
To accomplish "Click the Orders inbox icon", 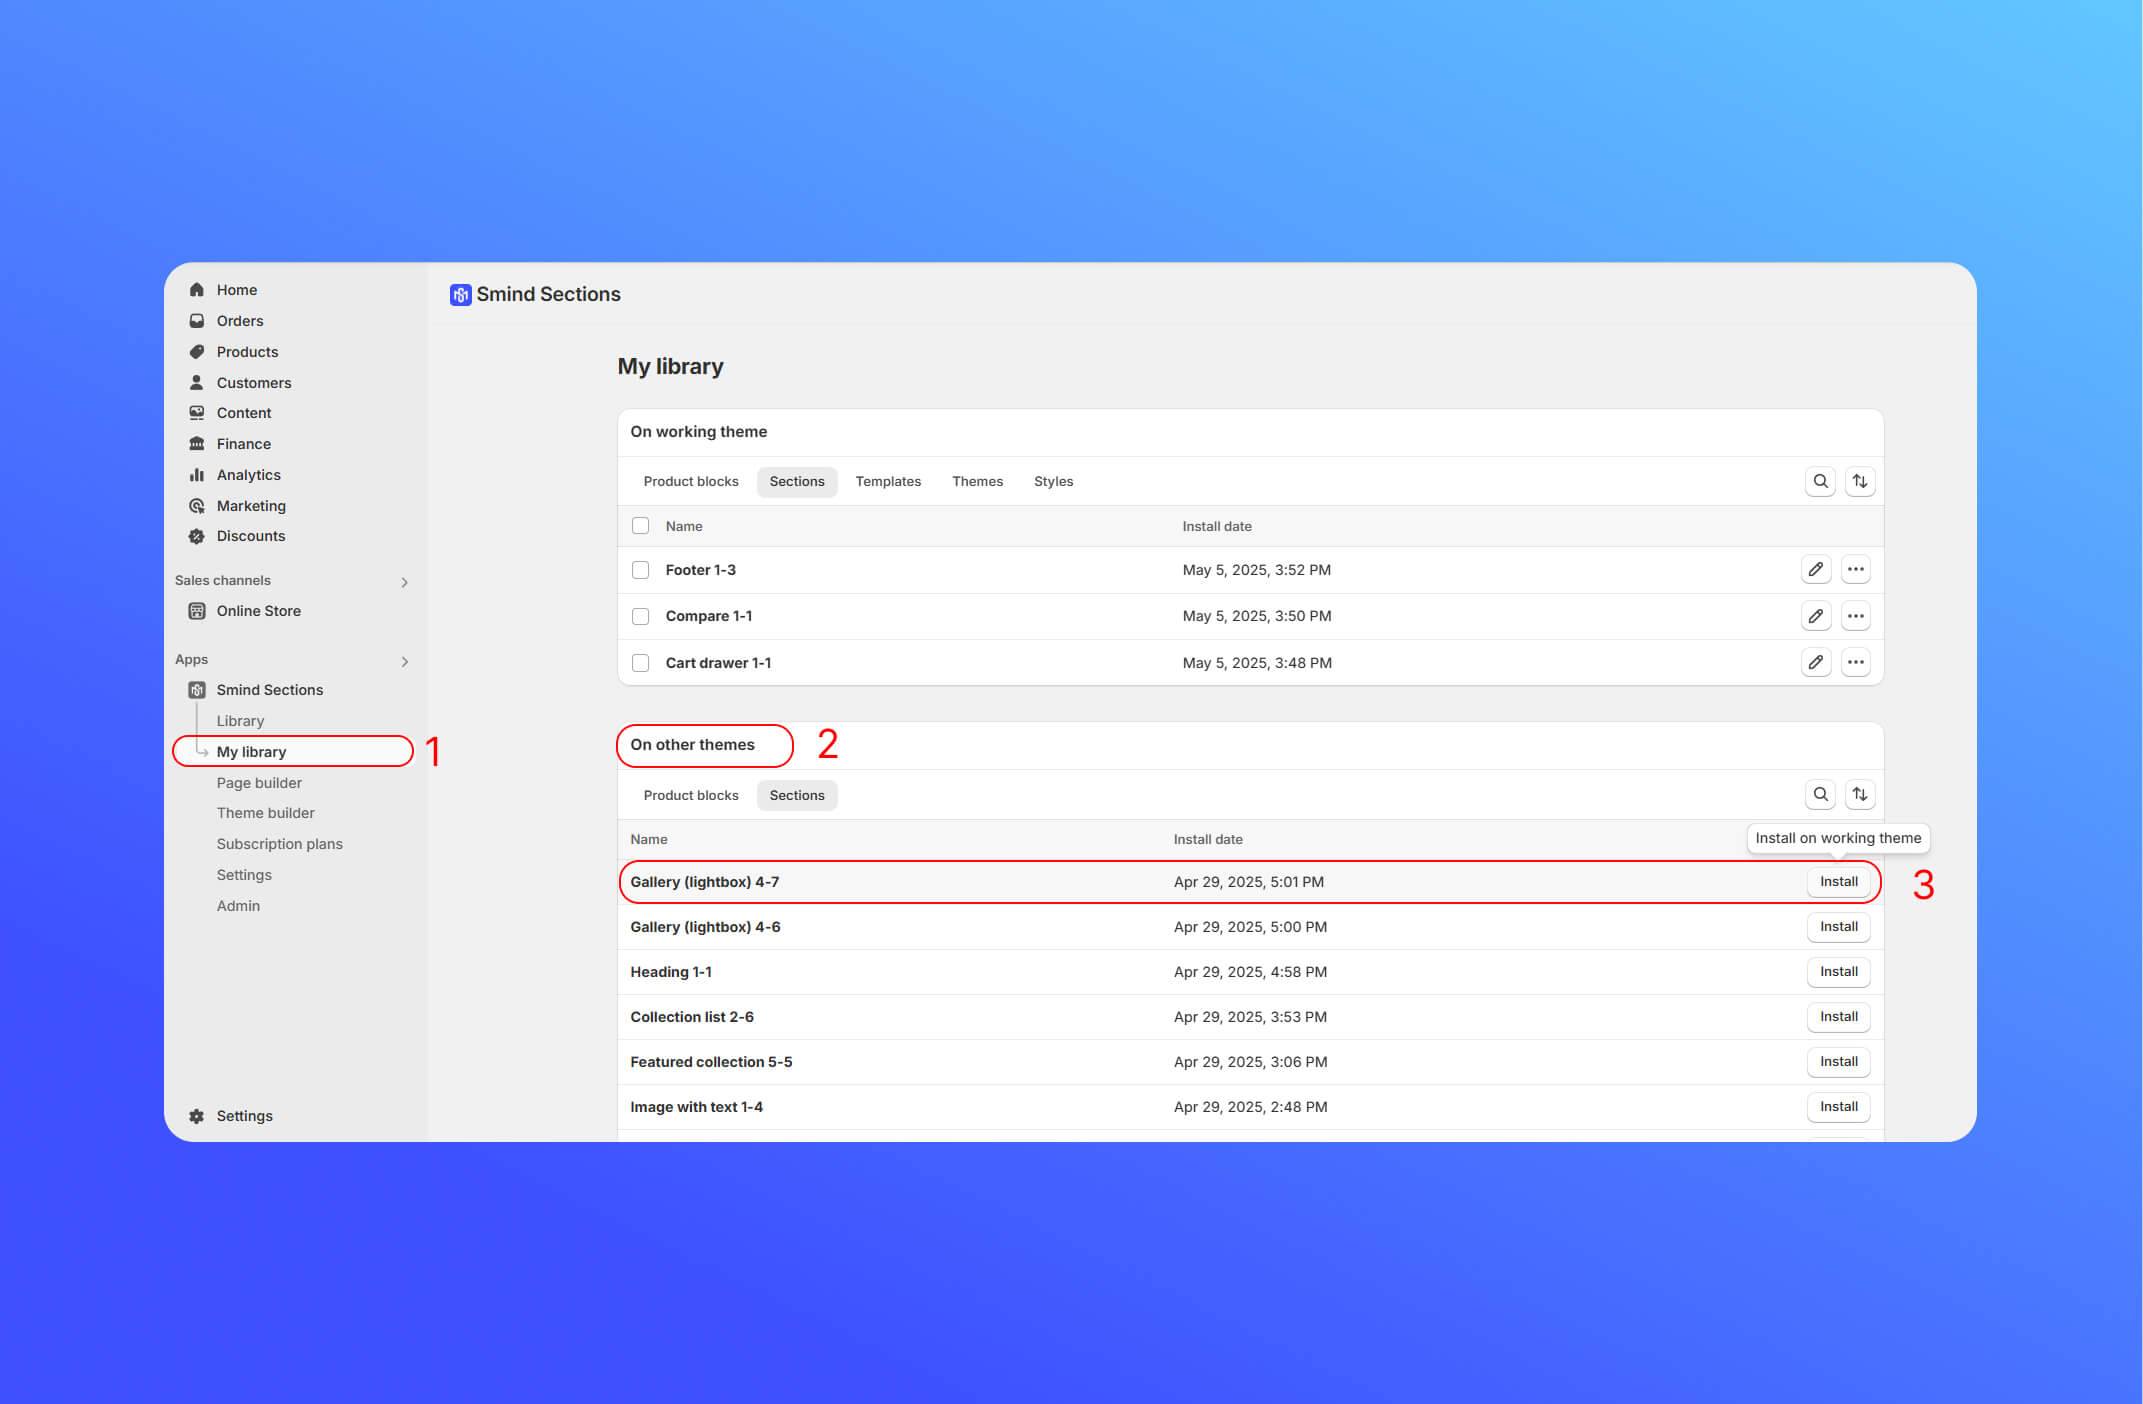I will coord(197,321).
